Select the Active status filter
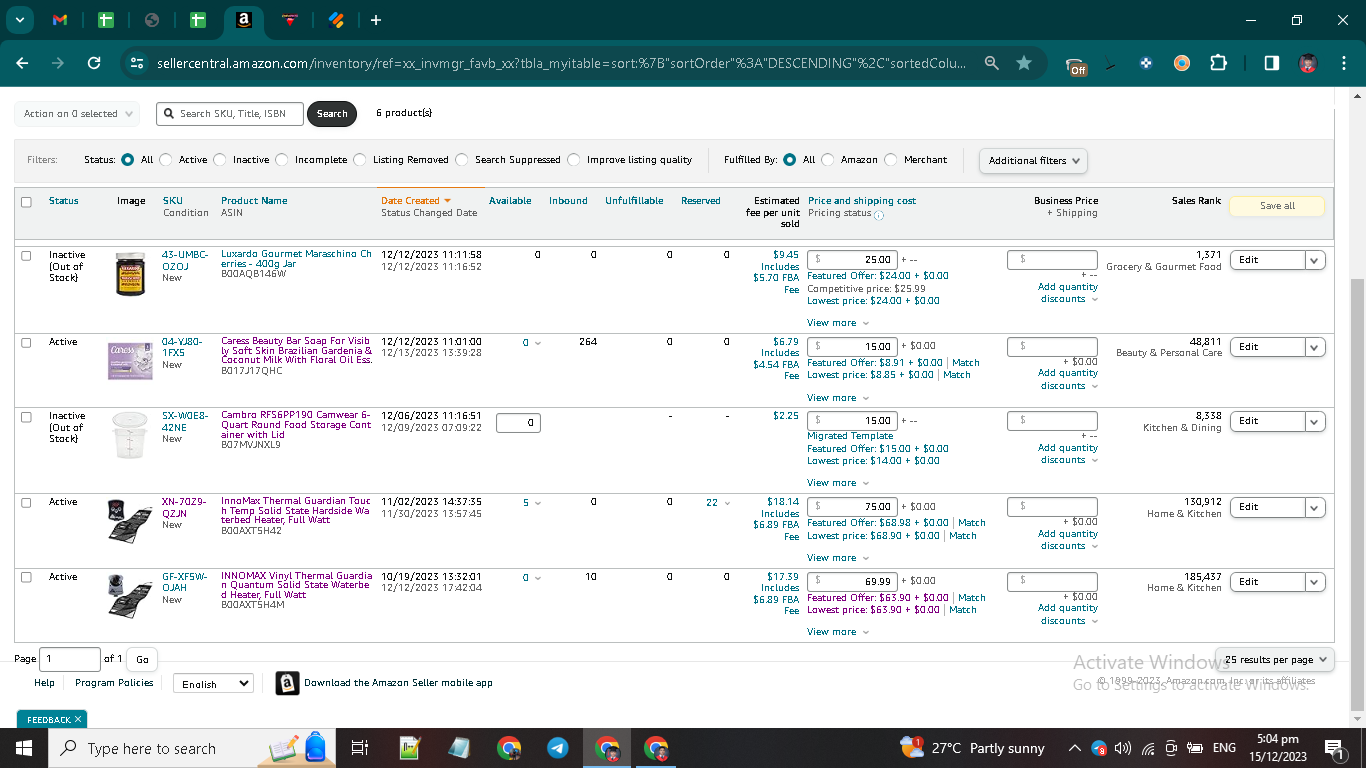The image size is (1366, 768). tap(166, 160)
